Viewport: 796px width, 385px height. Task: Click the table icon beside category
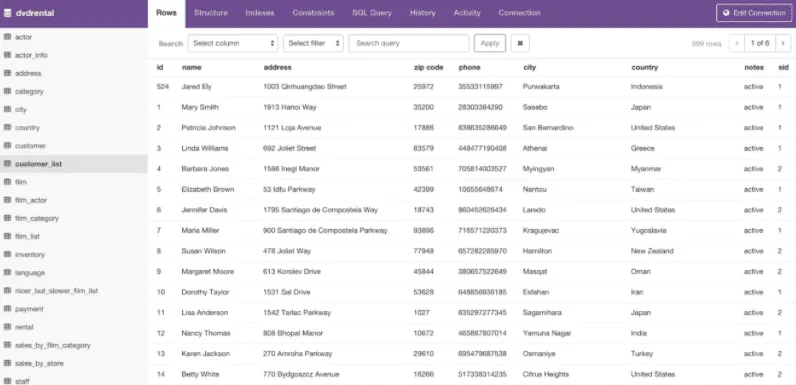[x=8, y=91]
